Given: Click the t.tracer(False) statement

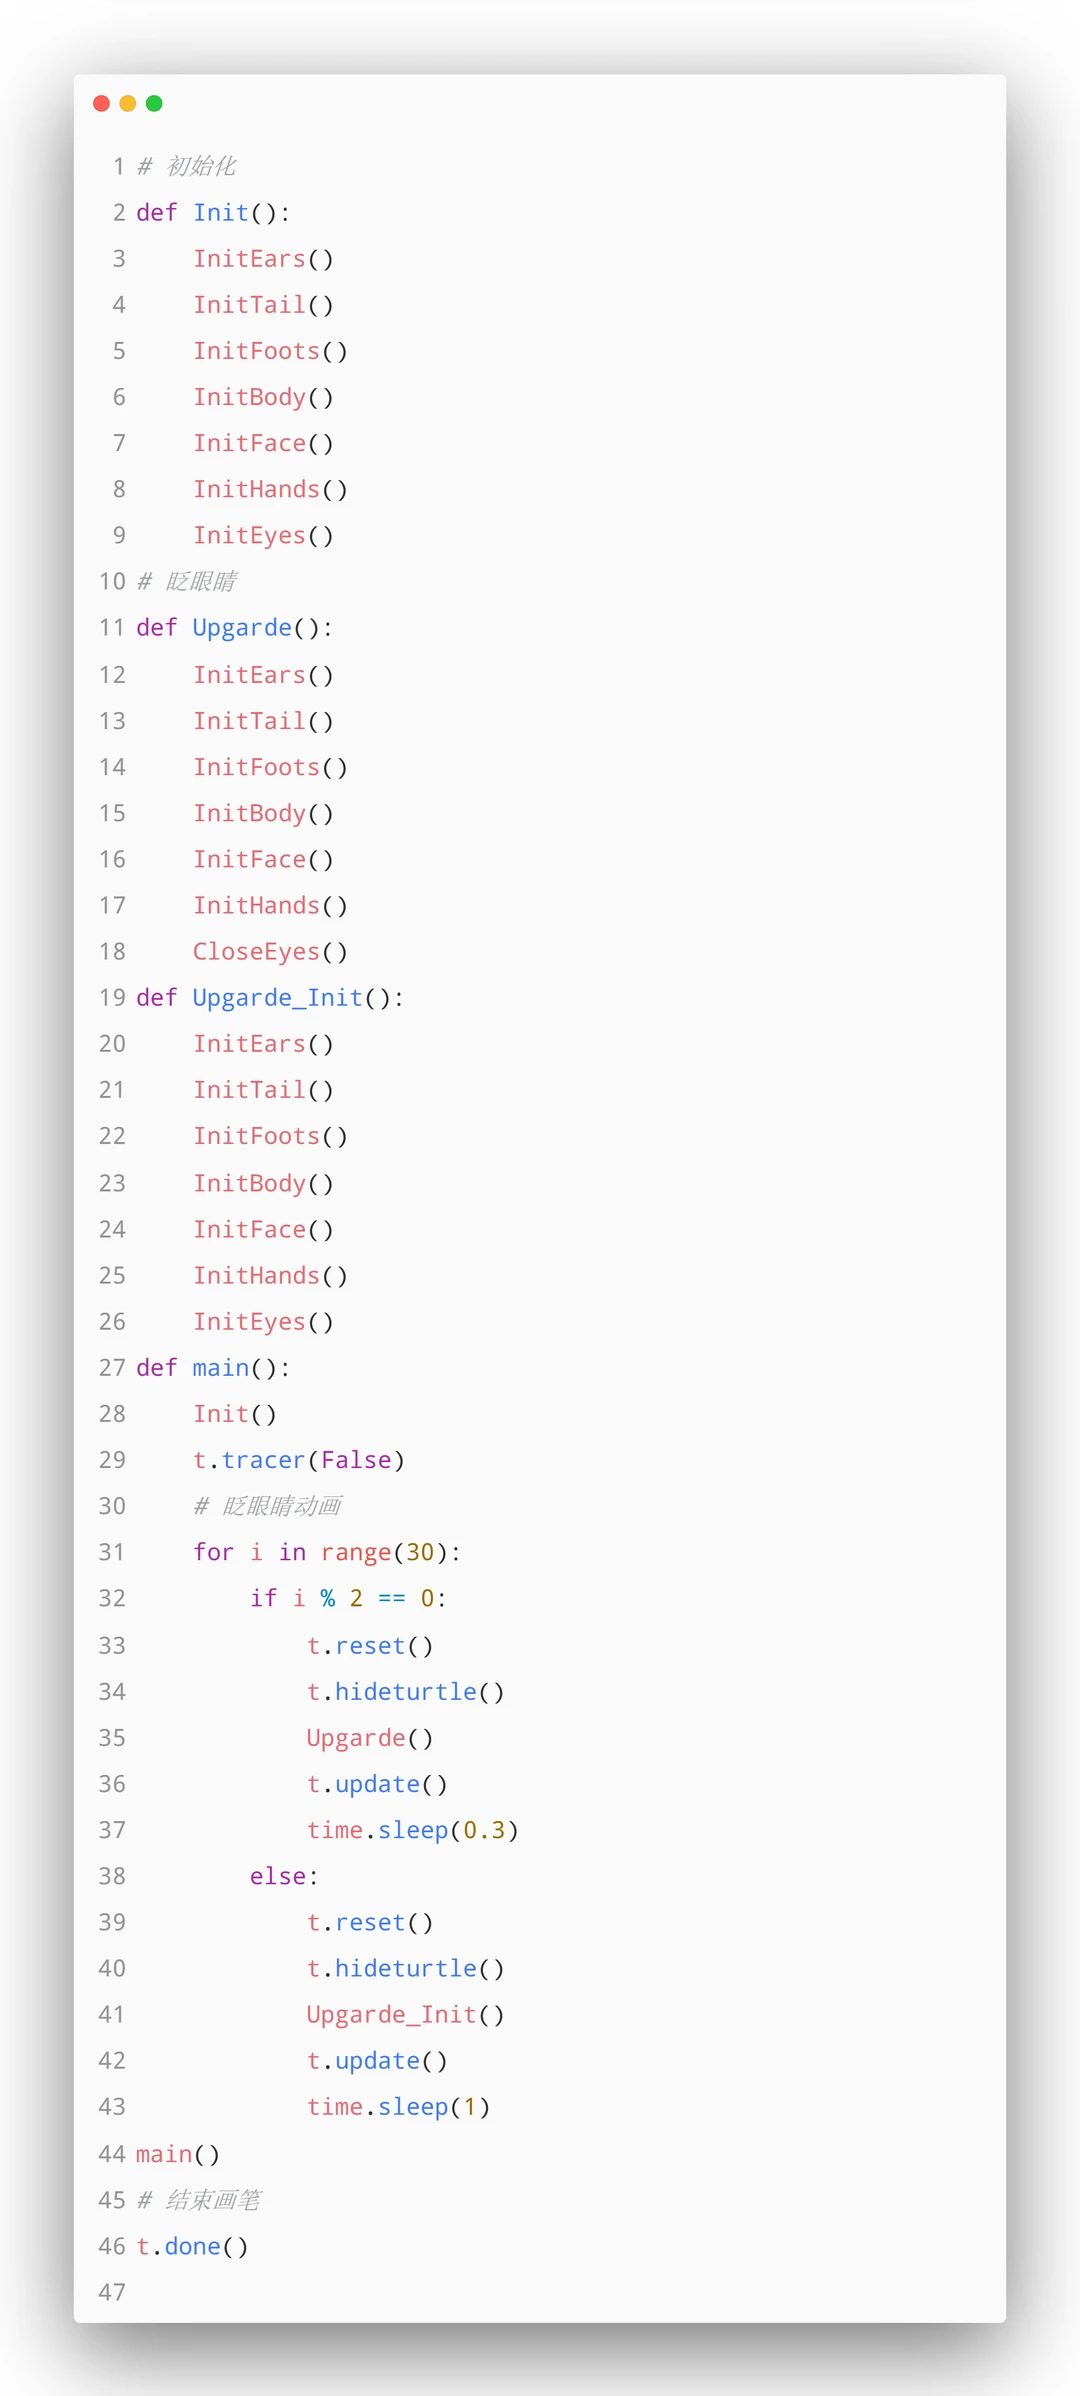Looking at the screenshot, I should [298, 1460].
